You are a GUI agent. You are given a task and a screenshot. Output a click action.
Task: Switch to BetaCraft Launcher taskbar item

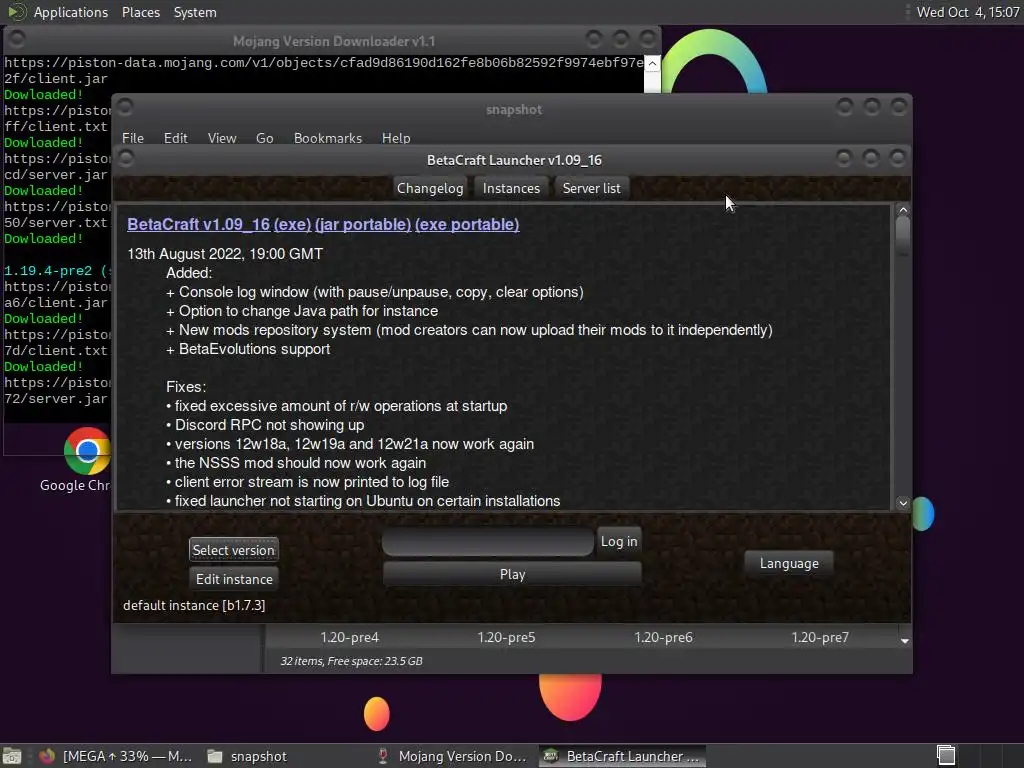(x=622, y=756)
